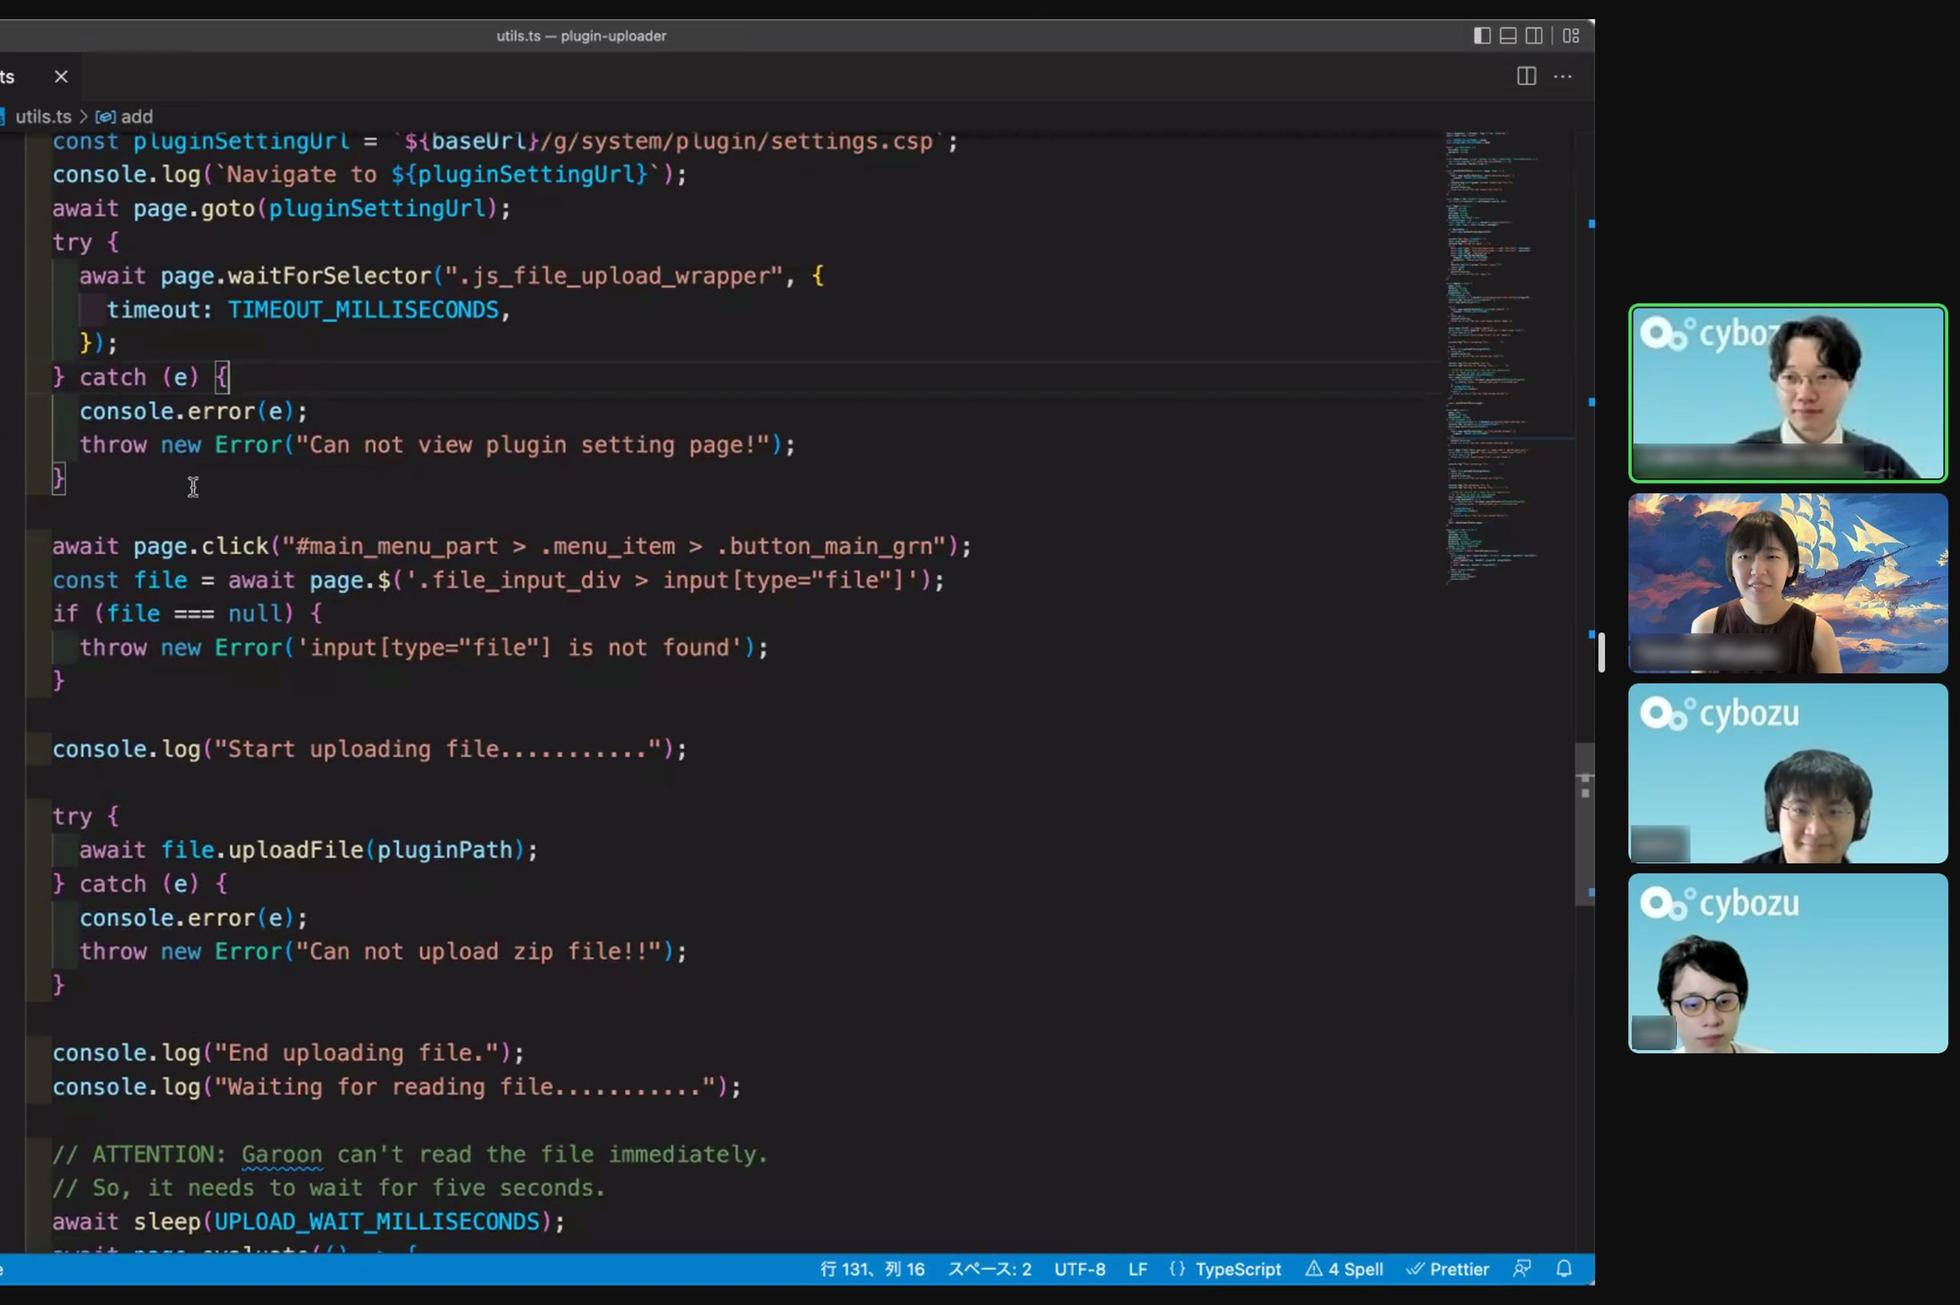Click the editor vertical scrollbar thumb
Screen dimensions: 1960x1305
click(x=1584, y=823)
